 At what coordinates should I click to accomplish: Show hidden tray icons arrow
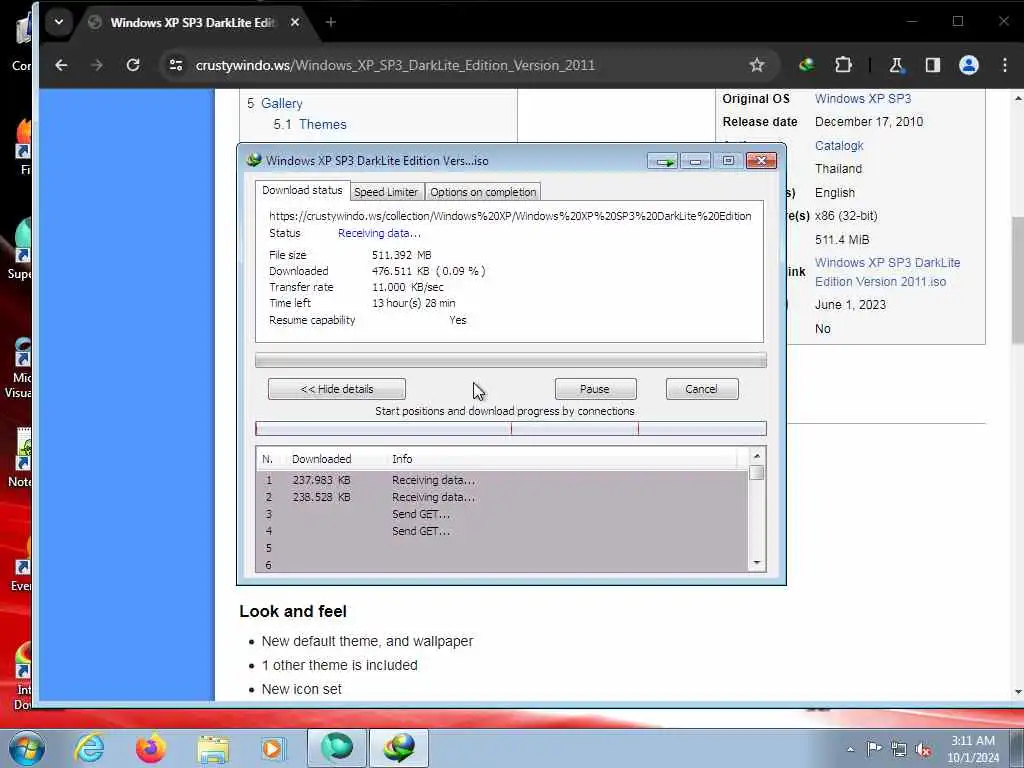tap(850, 750)
